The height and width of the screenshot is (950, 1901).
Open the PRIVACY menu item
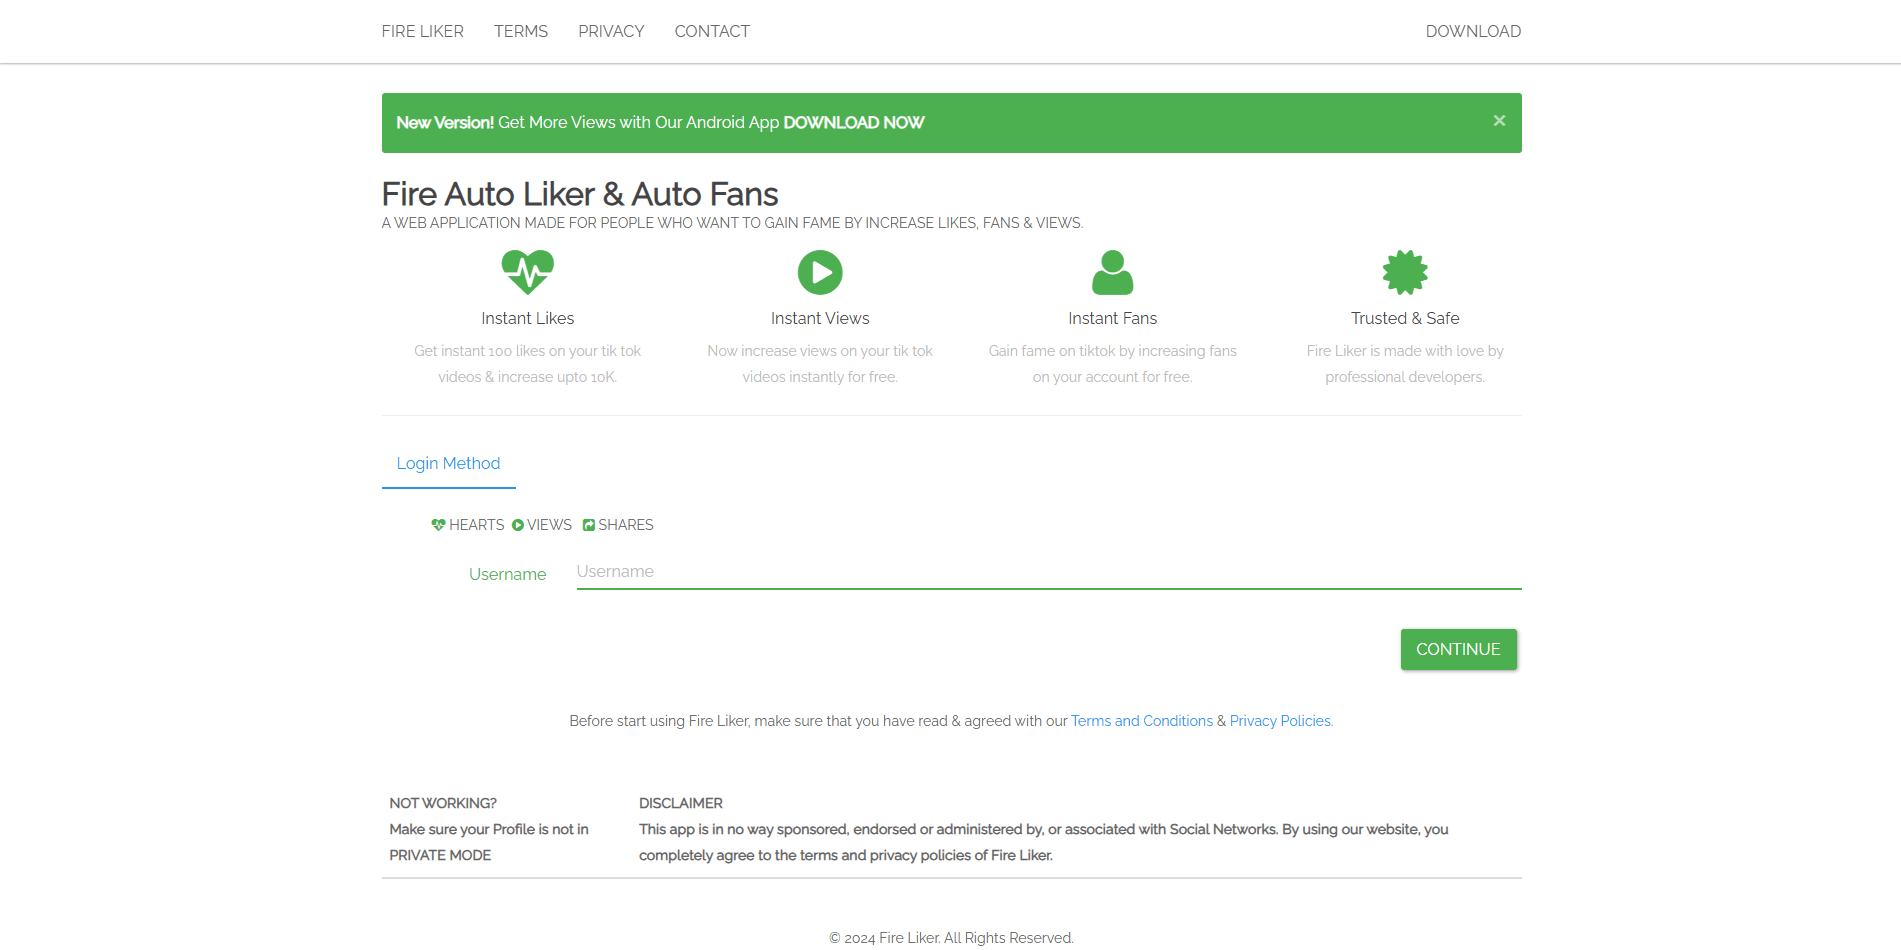[611, 31]
